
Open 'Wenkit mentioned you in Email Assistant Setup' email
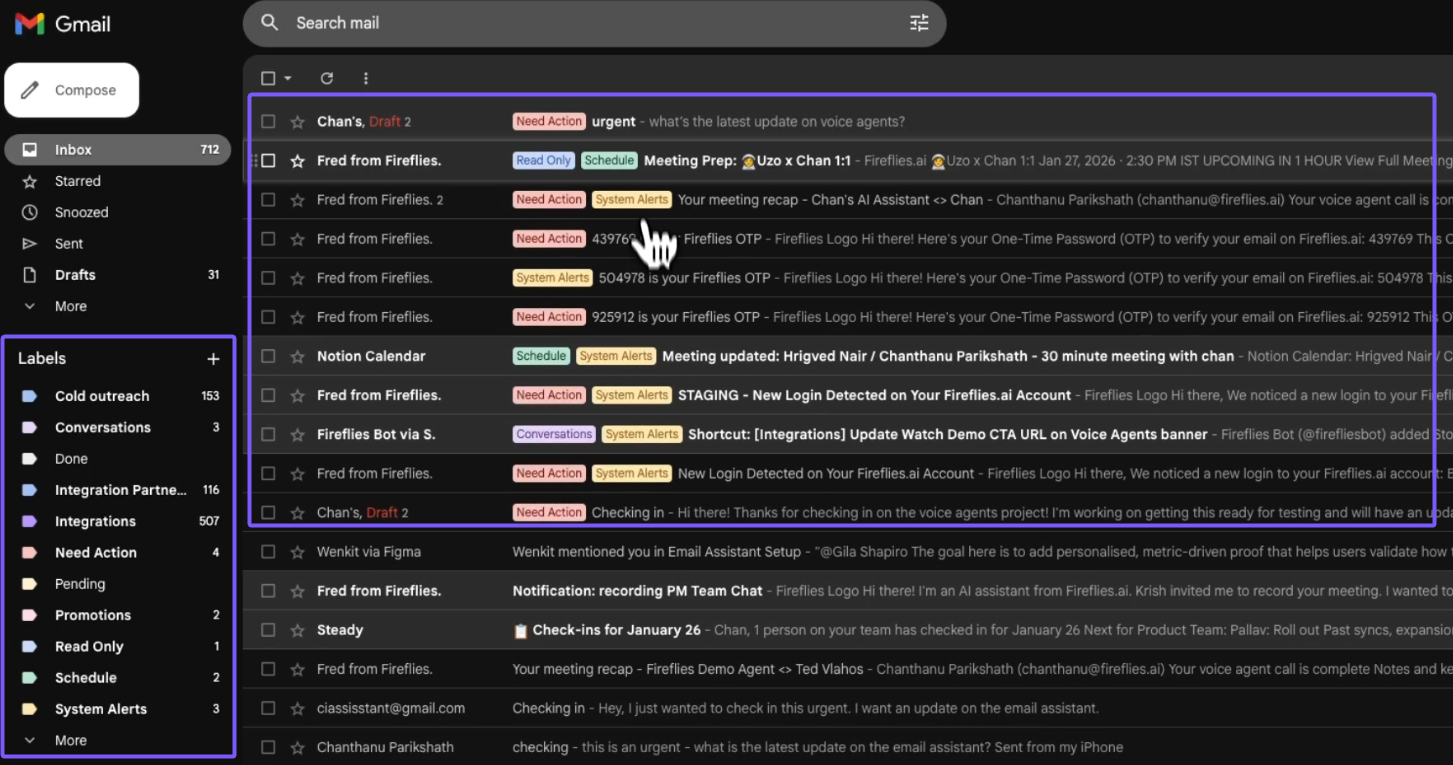pyautogui.click(x=657, y=552)
